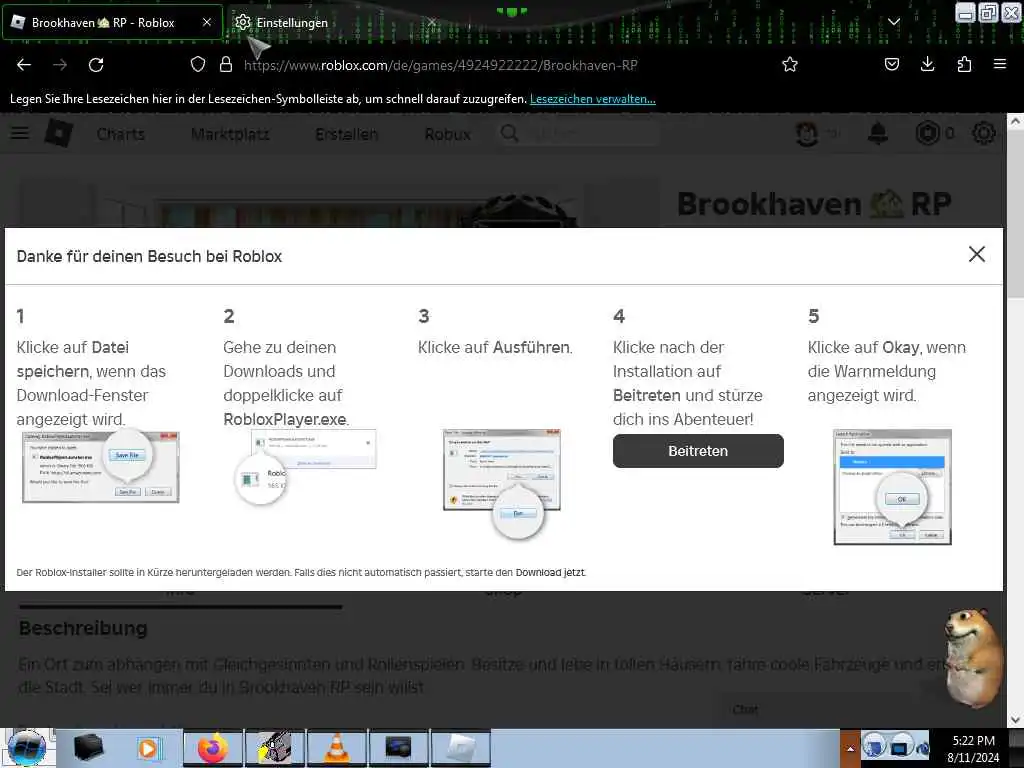Image resolution: width=1024 pixels, height=768 pixels.
Task: Open the knight character taskbar app
Action: (x=274, y=748)
